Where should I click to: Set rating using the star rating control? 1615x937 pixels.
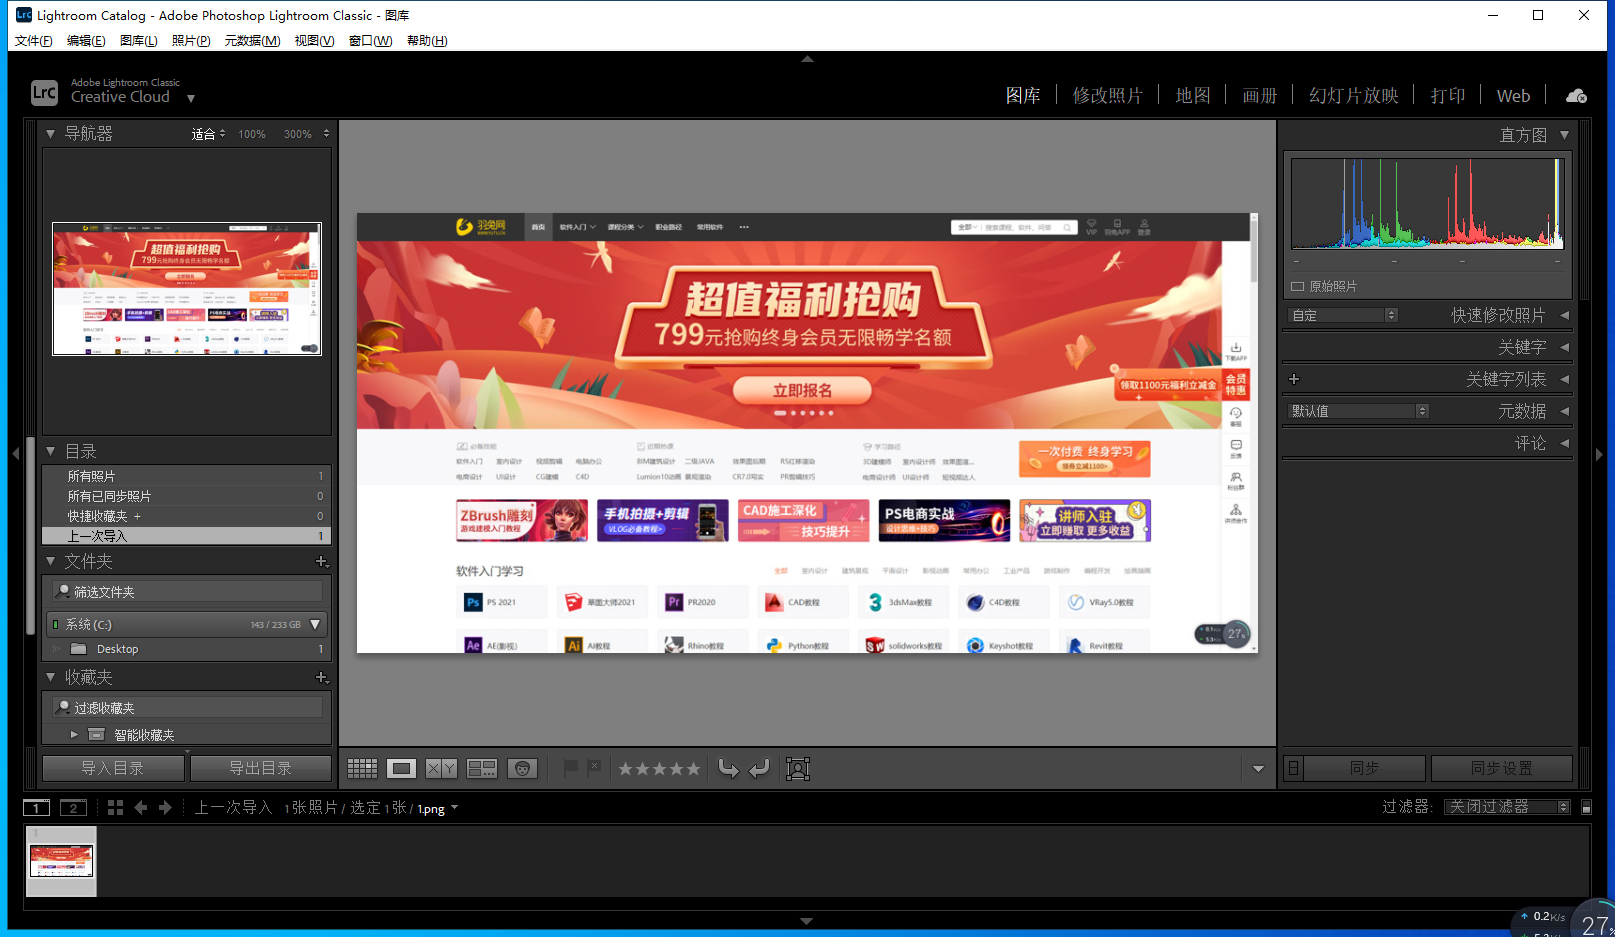tap(658, 768)
